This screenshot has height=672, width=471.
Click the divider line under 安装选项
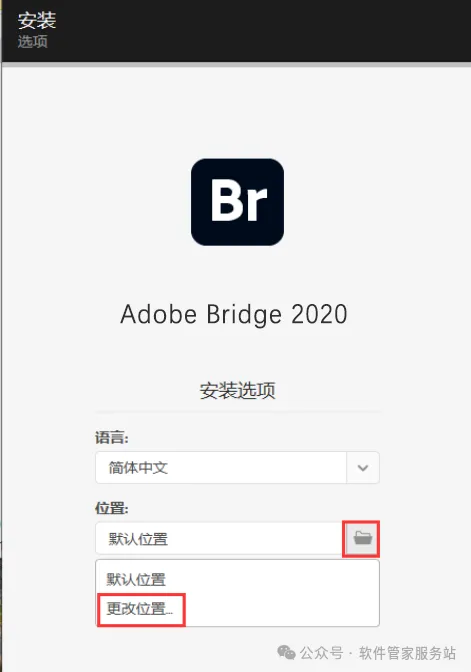click(237, 411)
